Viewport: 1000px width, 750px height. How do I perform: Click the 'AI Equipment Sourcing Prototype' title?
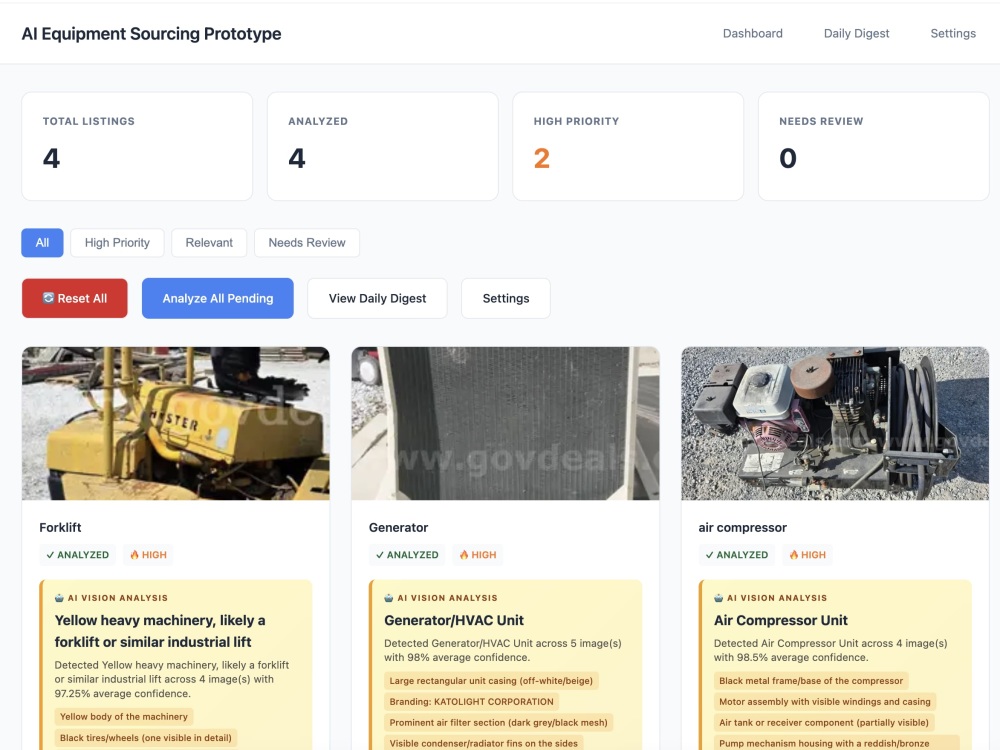151,34
